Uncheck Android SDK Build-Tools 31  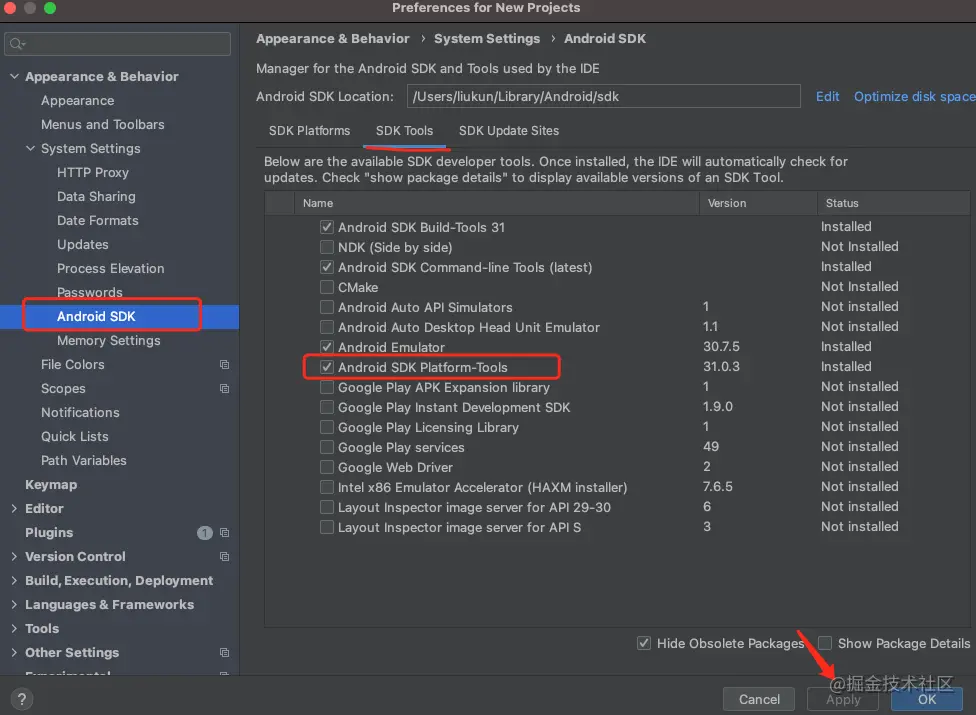[327, 227]
